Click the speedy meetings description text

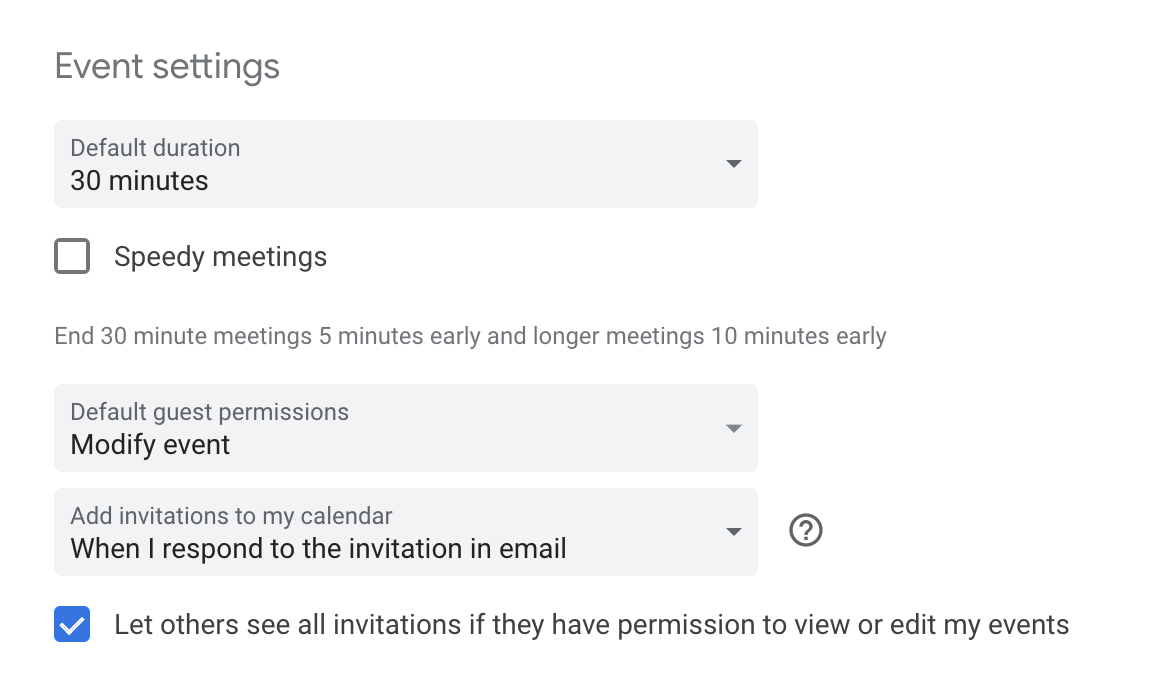[x=470, y=336]
